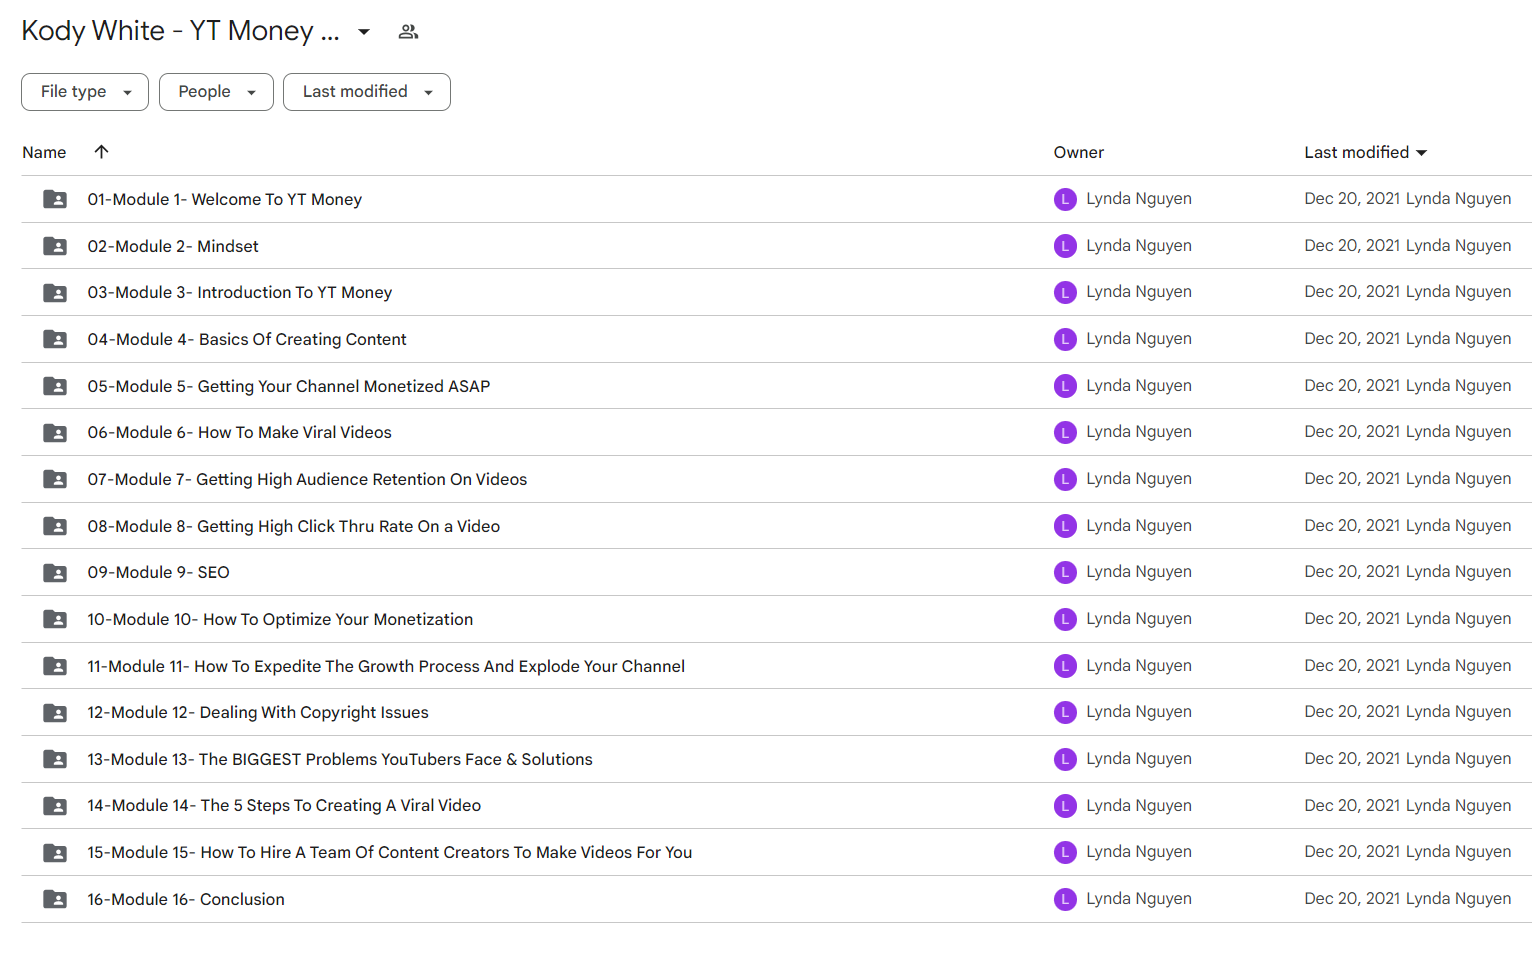Click folder icon for 07-Module 7 Audience Retention
1532x955 pixels.
click(x=55, y=479)
